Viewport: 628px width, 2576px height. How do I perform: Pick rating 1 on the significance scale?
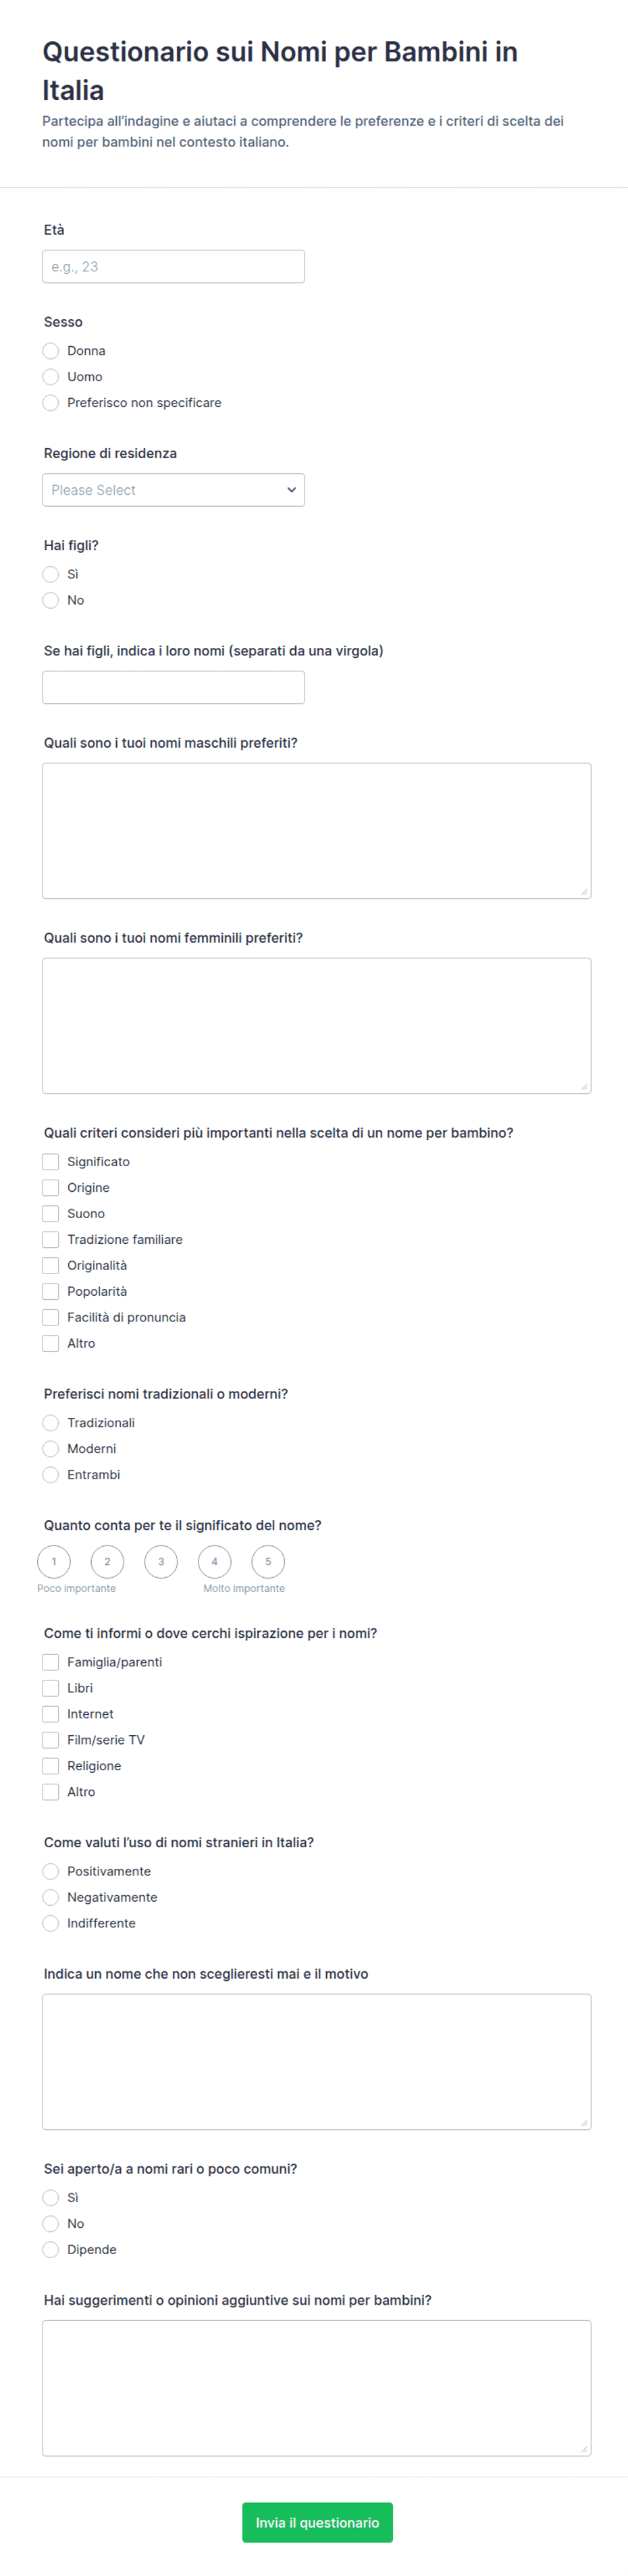[x=54, y=1562]
